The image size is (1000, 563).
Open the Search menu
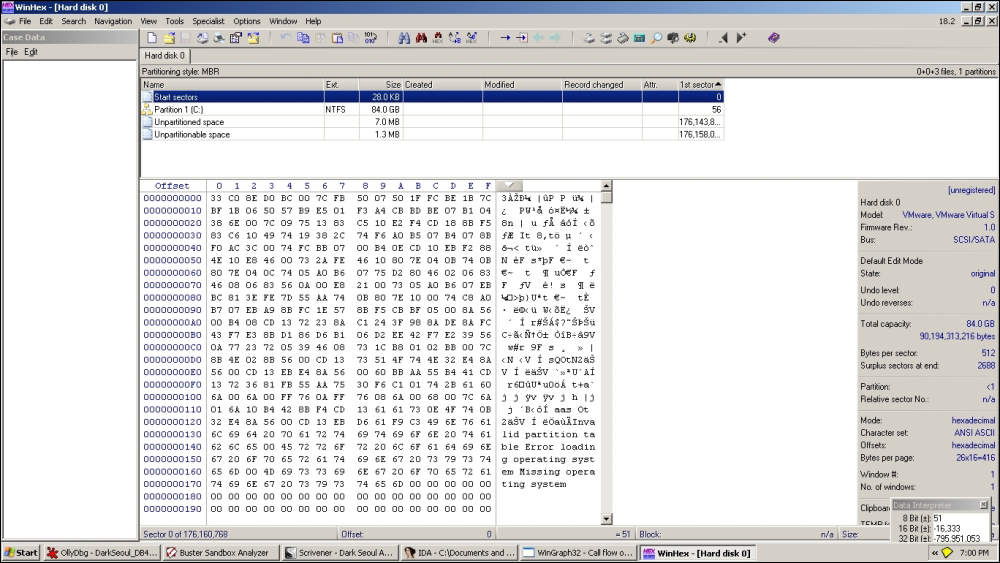point(73,21)
